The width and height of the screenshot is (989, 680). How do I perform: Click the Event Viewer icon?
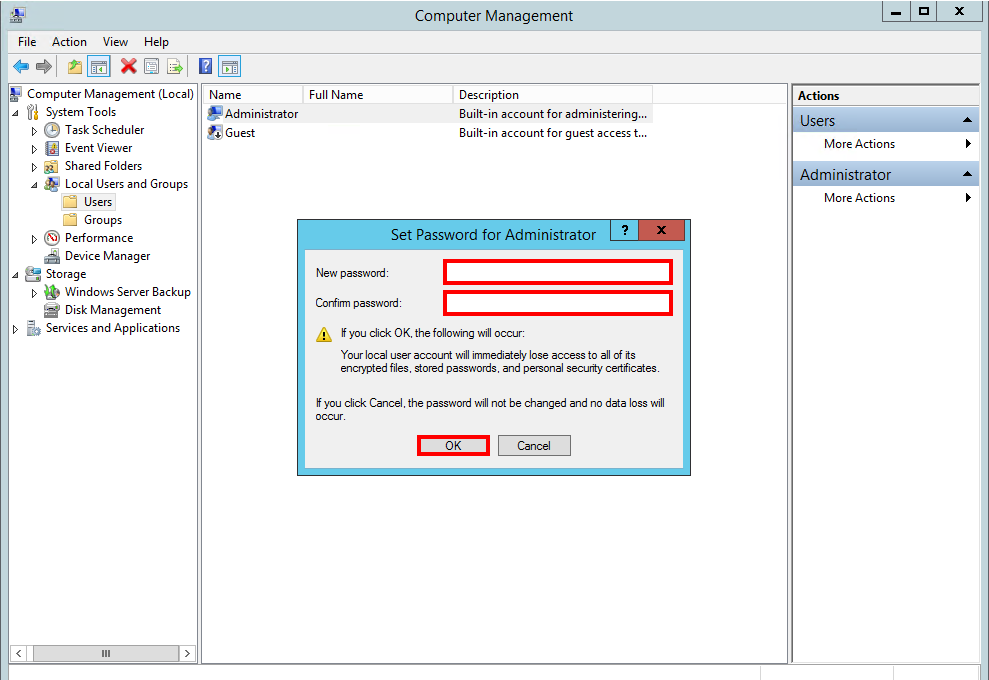point(52,148)
